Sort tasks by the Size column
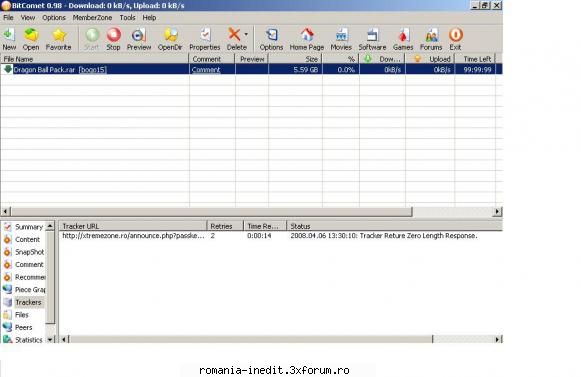This screenshot has height=377, width=581. pos(295,59)
